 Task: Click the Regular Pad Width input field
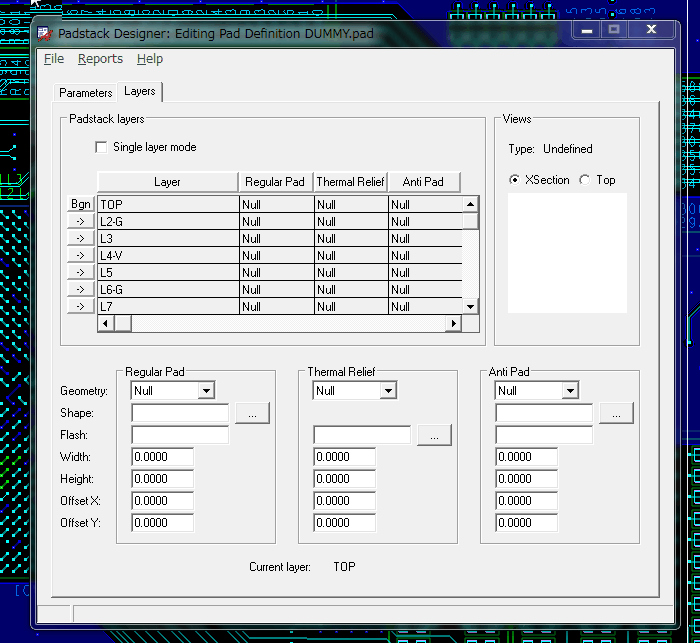162,457
